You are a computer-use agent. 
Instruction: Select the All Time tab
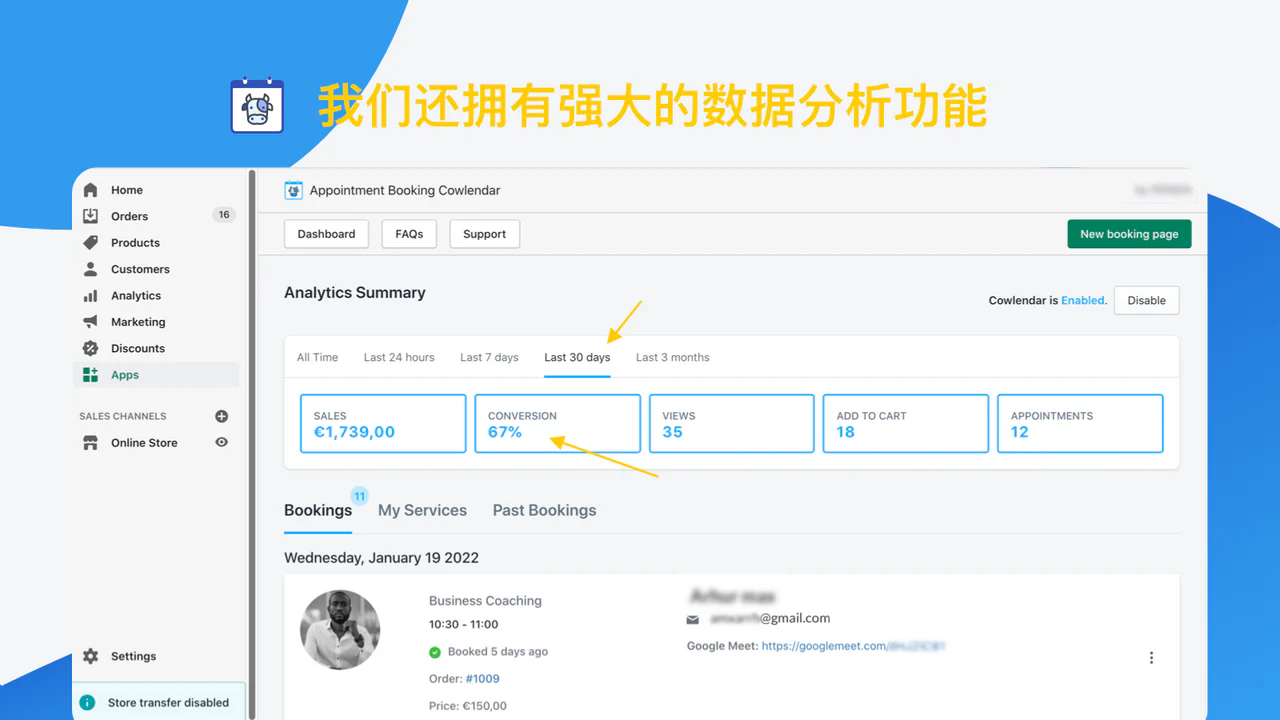[x=318, y=357]
